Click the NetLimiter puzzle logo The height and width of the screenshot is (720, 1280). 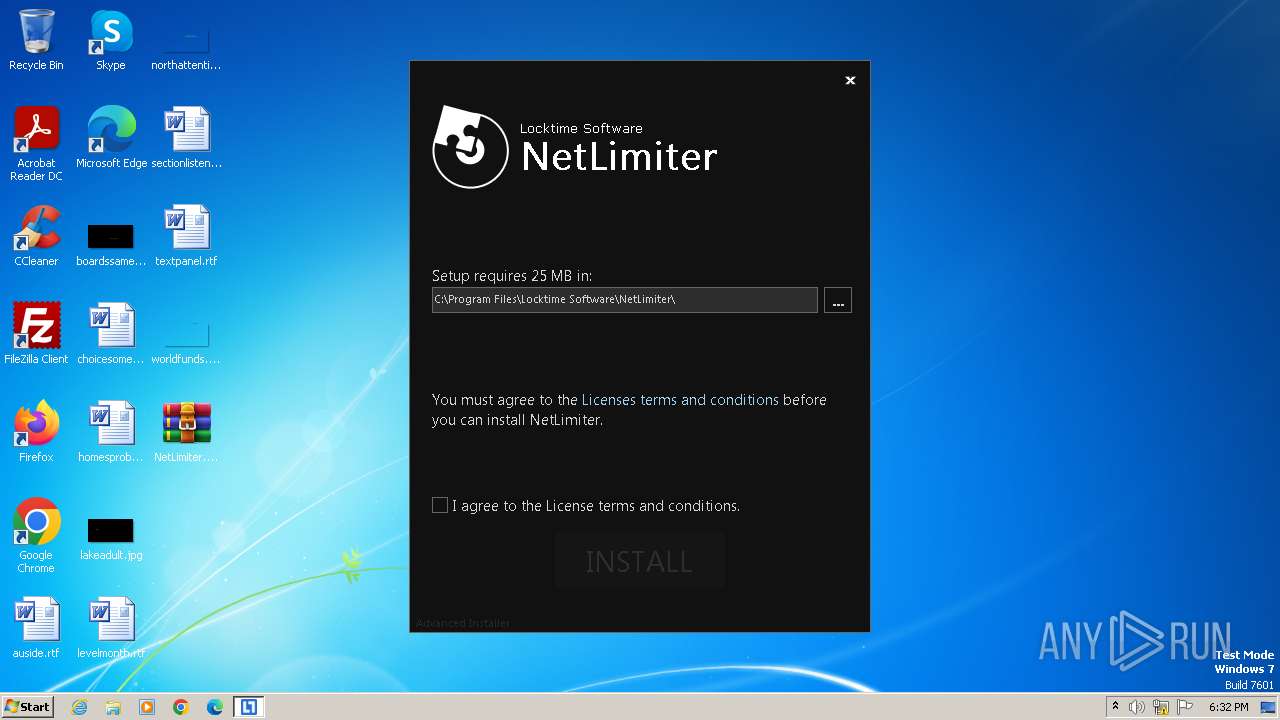coord(470,147)
